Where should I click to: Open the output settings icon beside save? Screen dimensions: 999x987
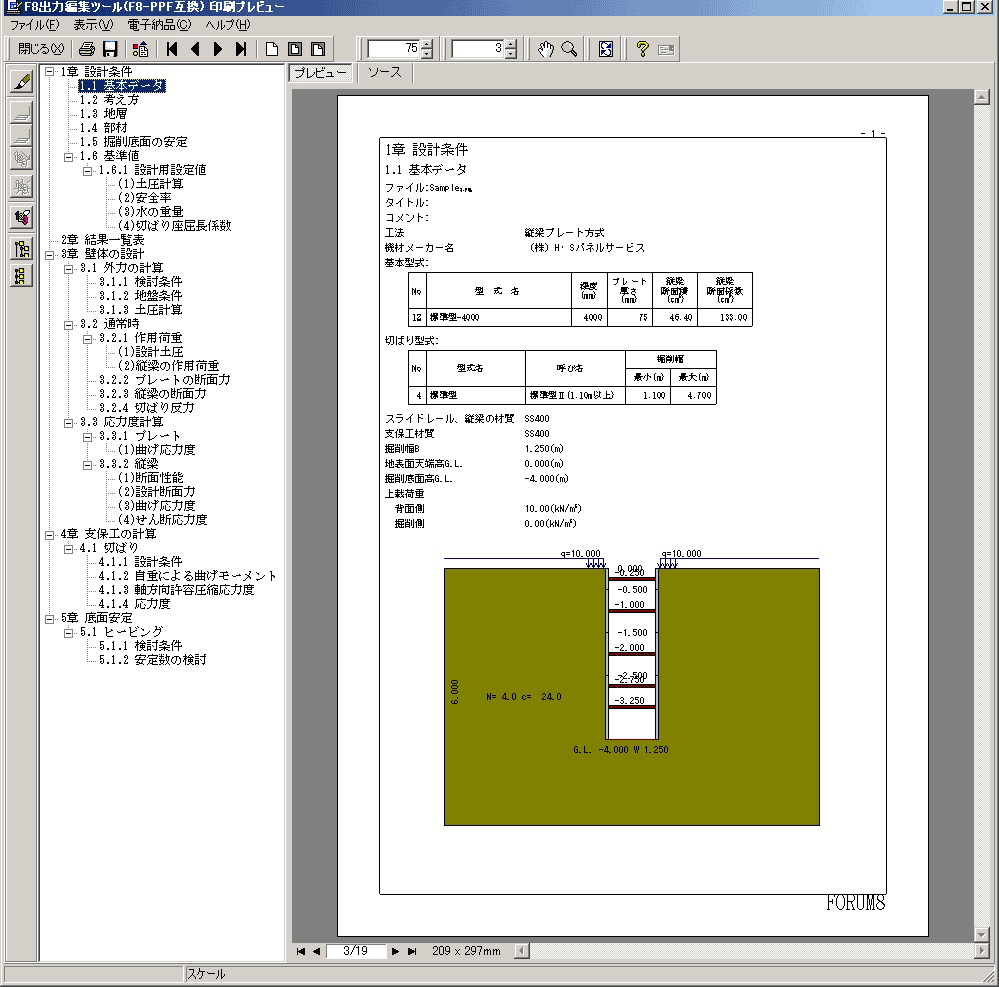click(140, 49)
